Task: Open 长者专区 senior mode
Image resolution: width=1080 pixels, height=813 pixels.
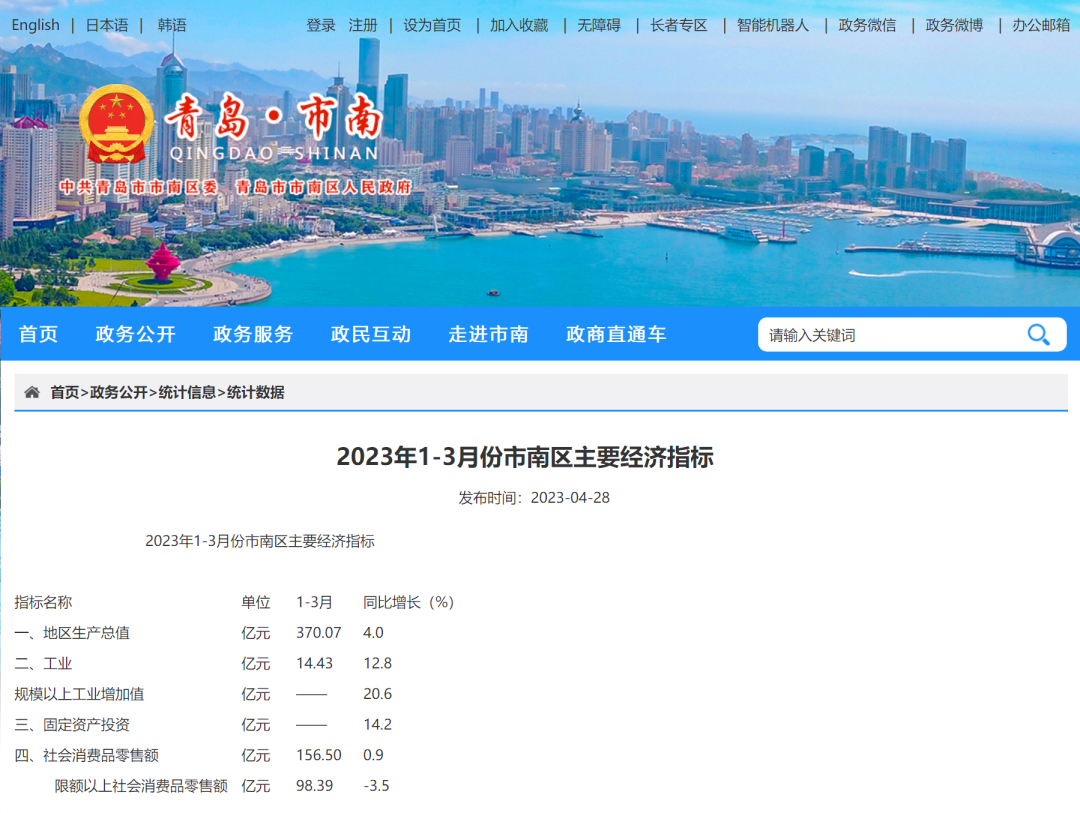Action: pos(679,25)
